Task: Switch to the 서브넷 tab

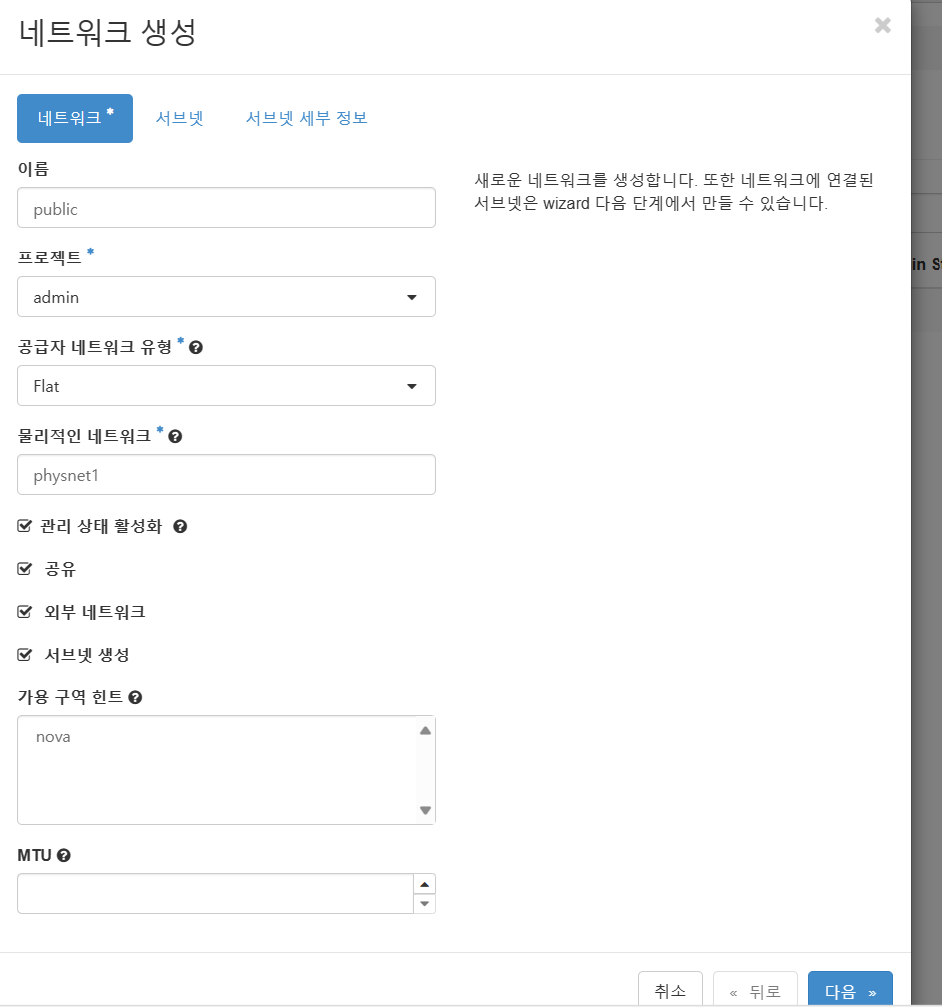Action: [180, 118]
